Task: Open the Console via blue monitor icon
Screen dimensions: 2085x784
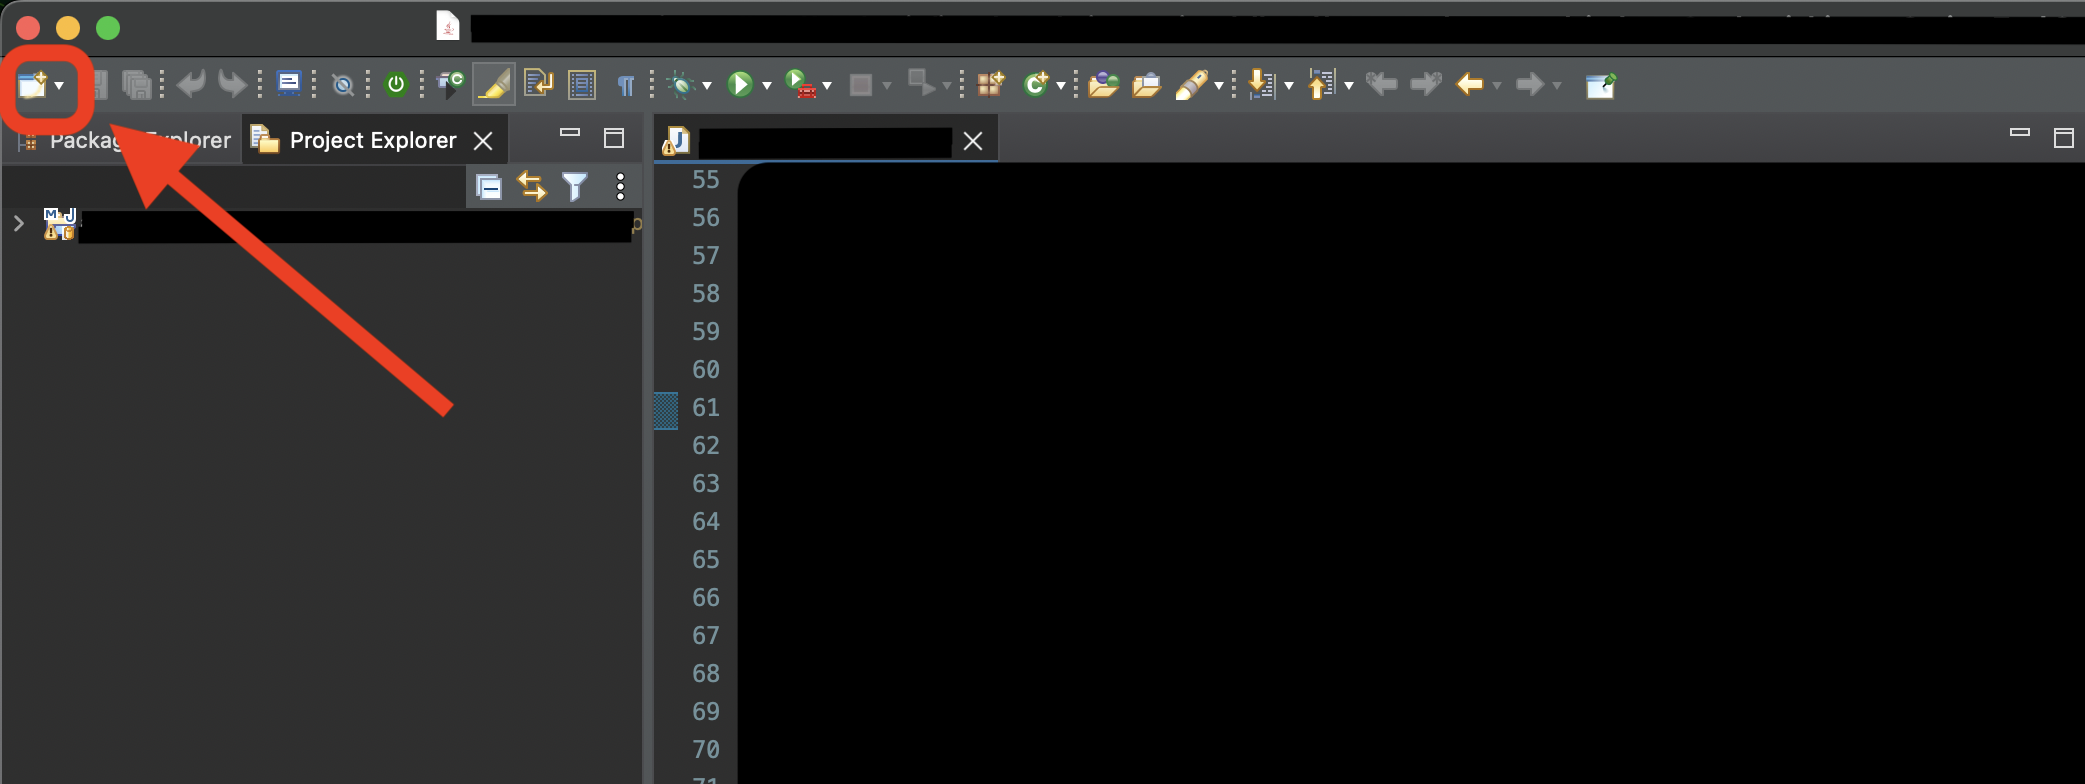Action: (289, 84)
